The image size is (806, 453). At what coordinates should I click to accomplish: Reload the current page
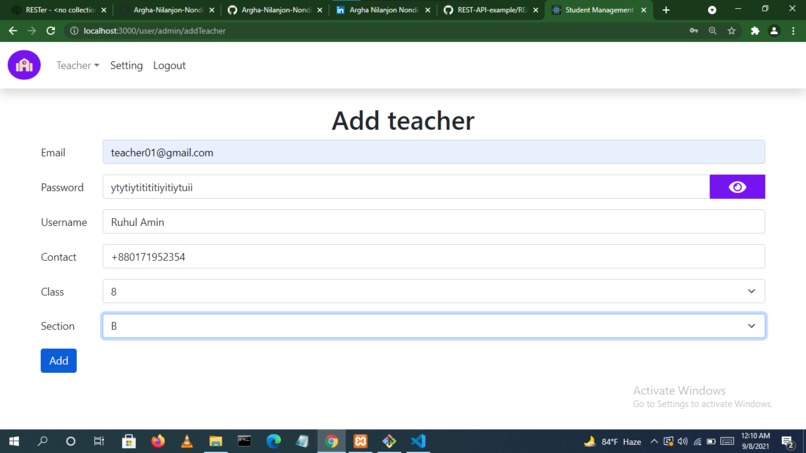pyautogui.click(x=50, y=31)
